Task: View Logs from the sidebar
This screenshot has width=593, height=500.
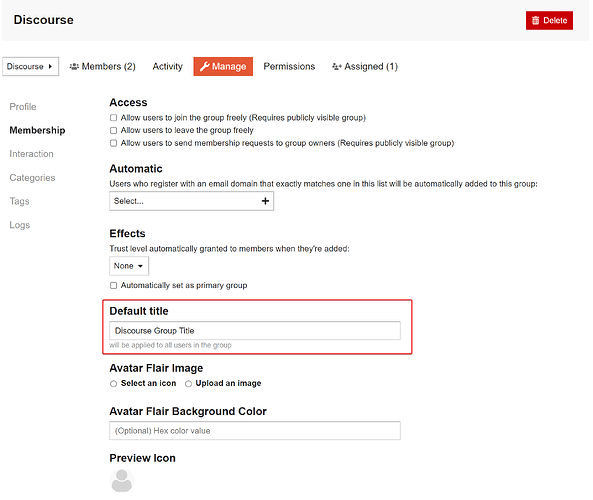Action: (20, 225)
